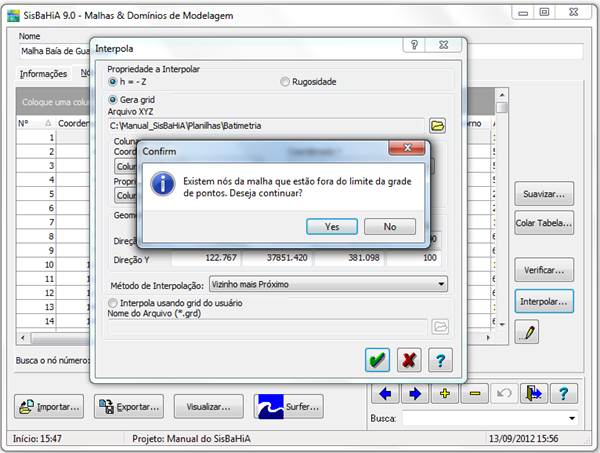Select the h = -Z radio button
Screen dimensions: 600x453
pyautogui.click(x=112, y=81)
